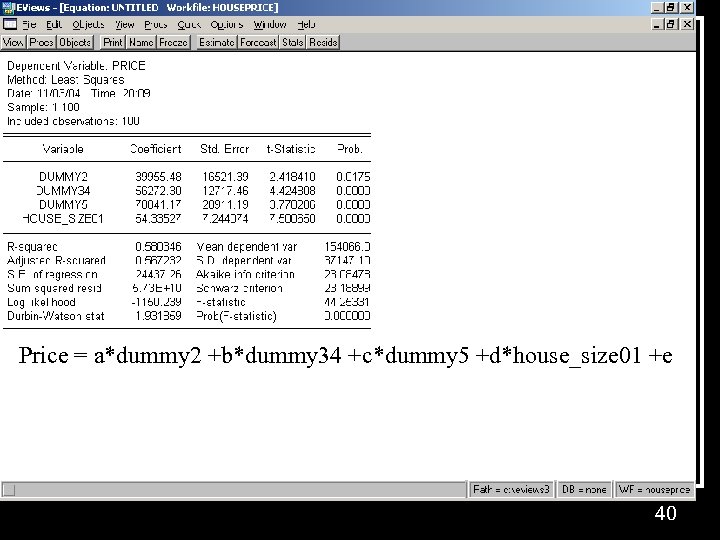The width and height of the screenshot is (720, 540).
Task: Minimize the EViews application window
Action: [x=658, y=8]
